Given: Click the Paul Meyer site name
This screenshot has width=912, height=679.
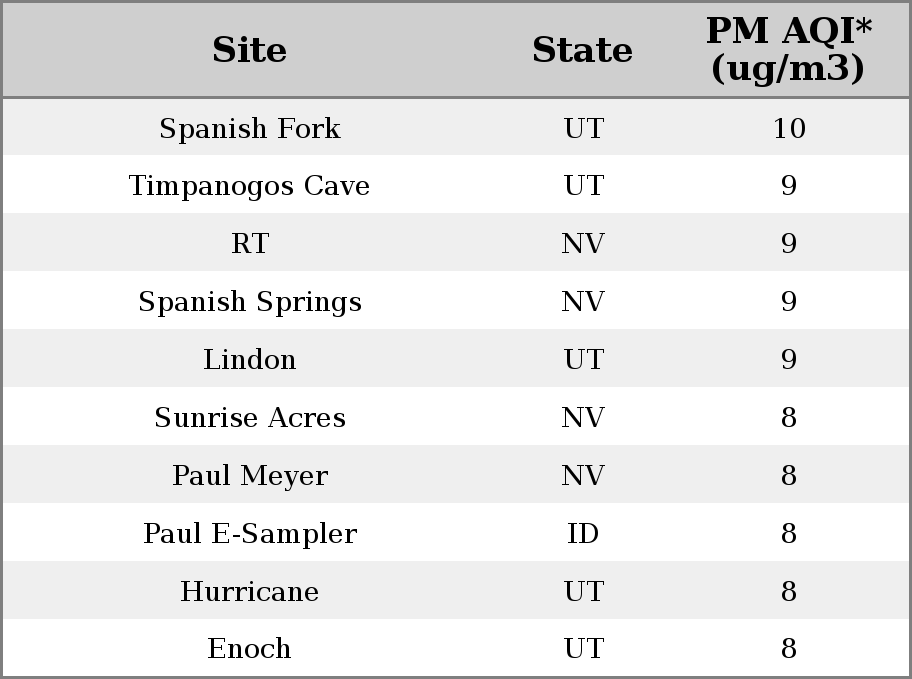Looking at the screenshot, I should (250, 475).
